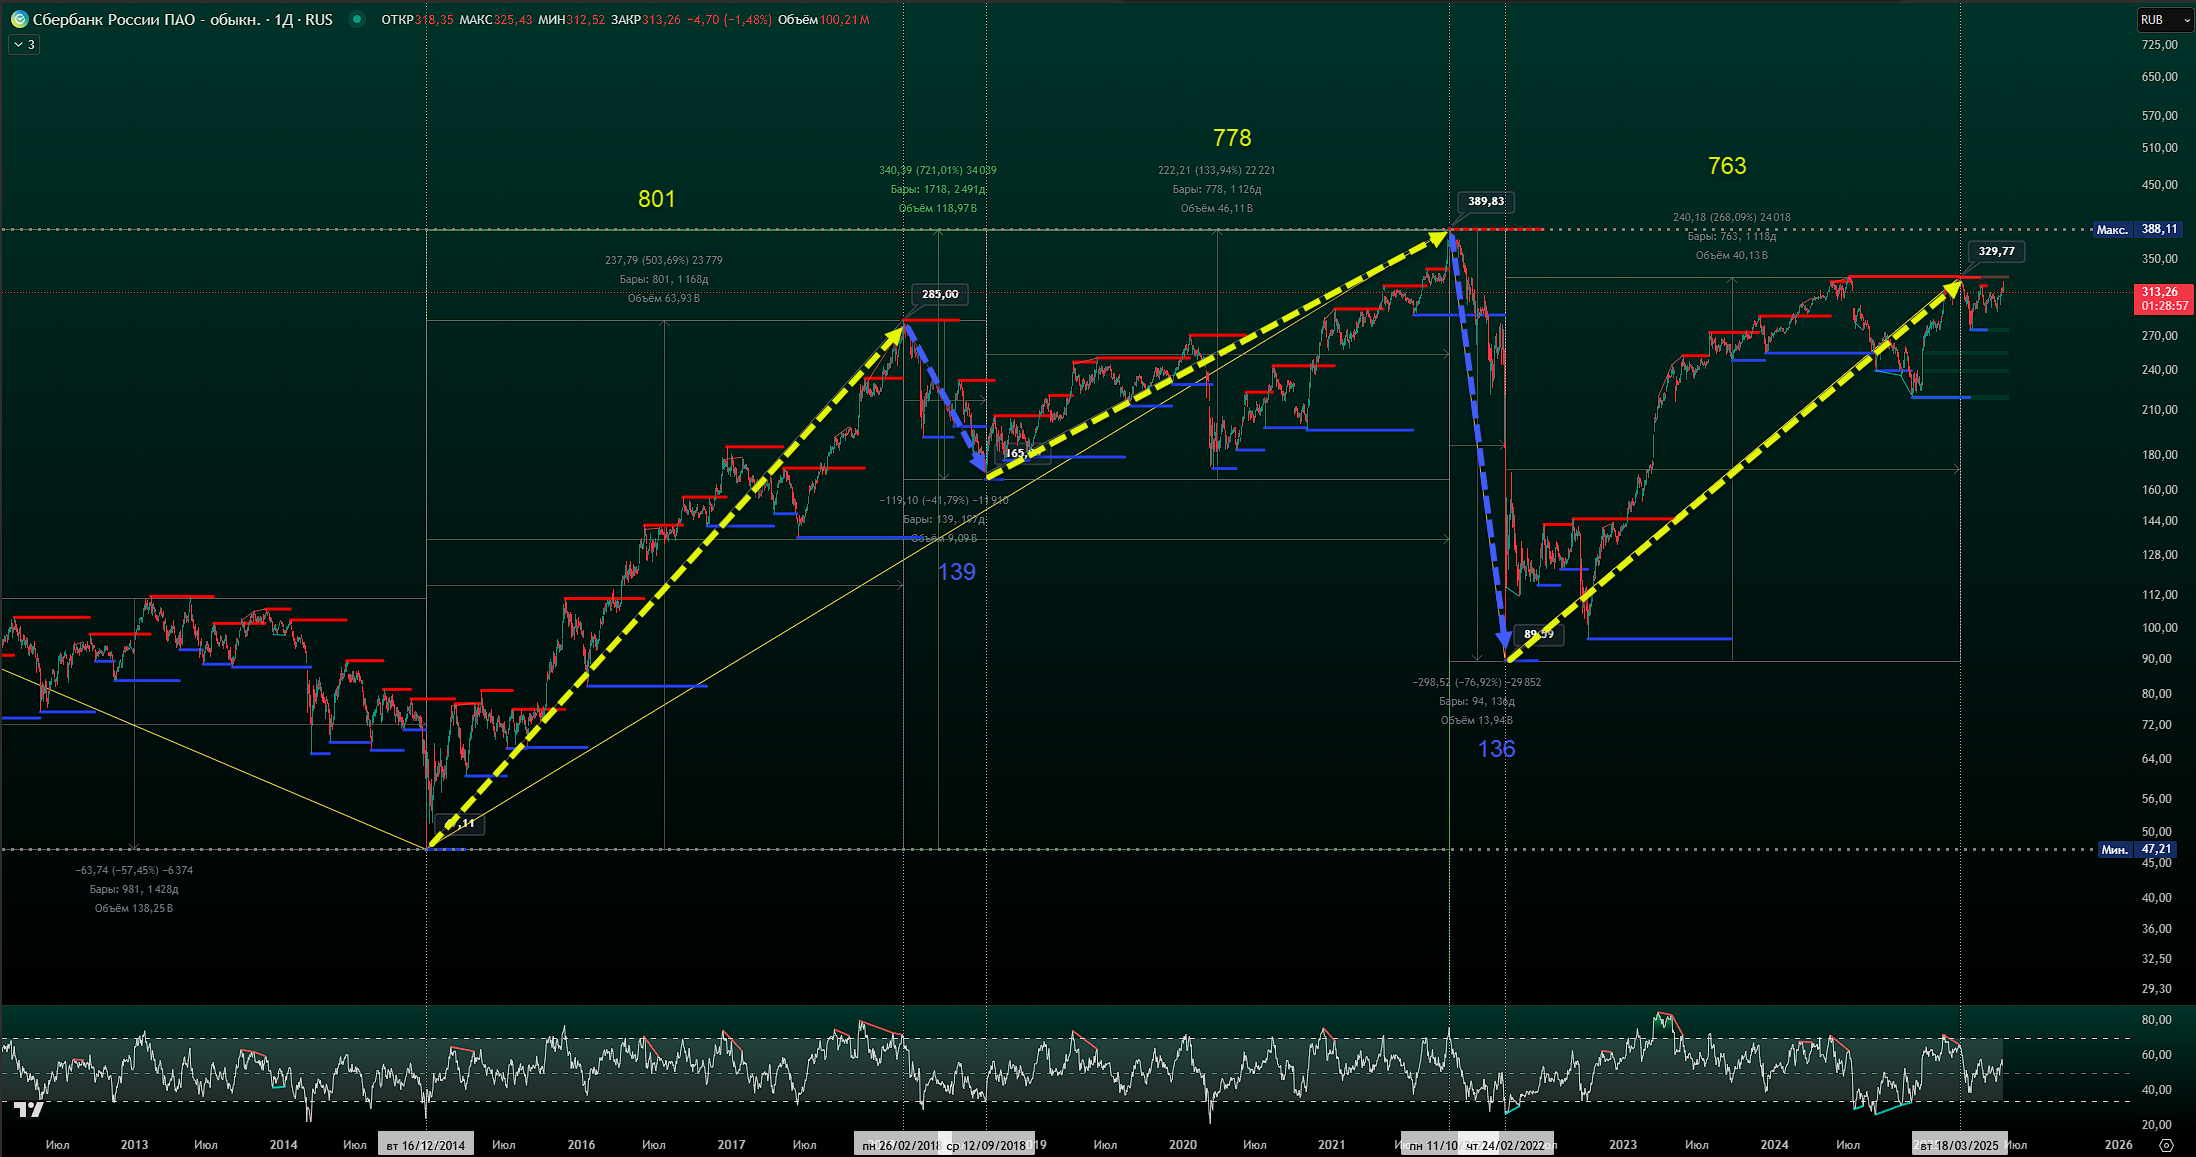Click the 100,00 price scale label
The image size is (2196, 1157).
point(2159,628)
